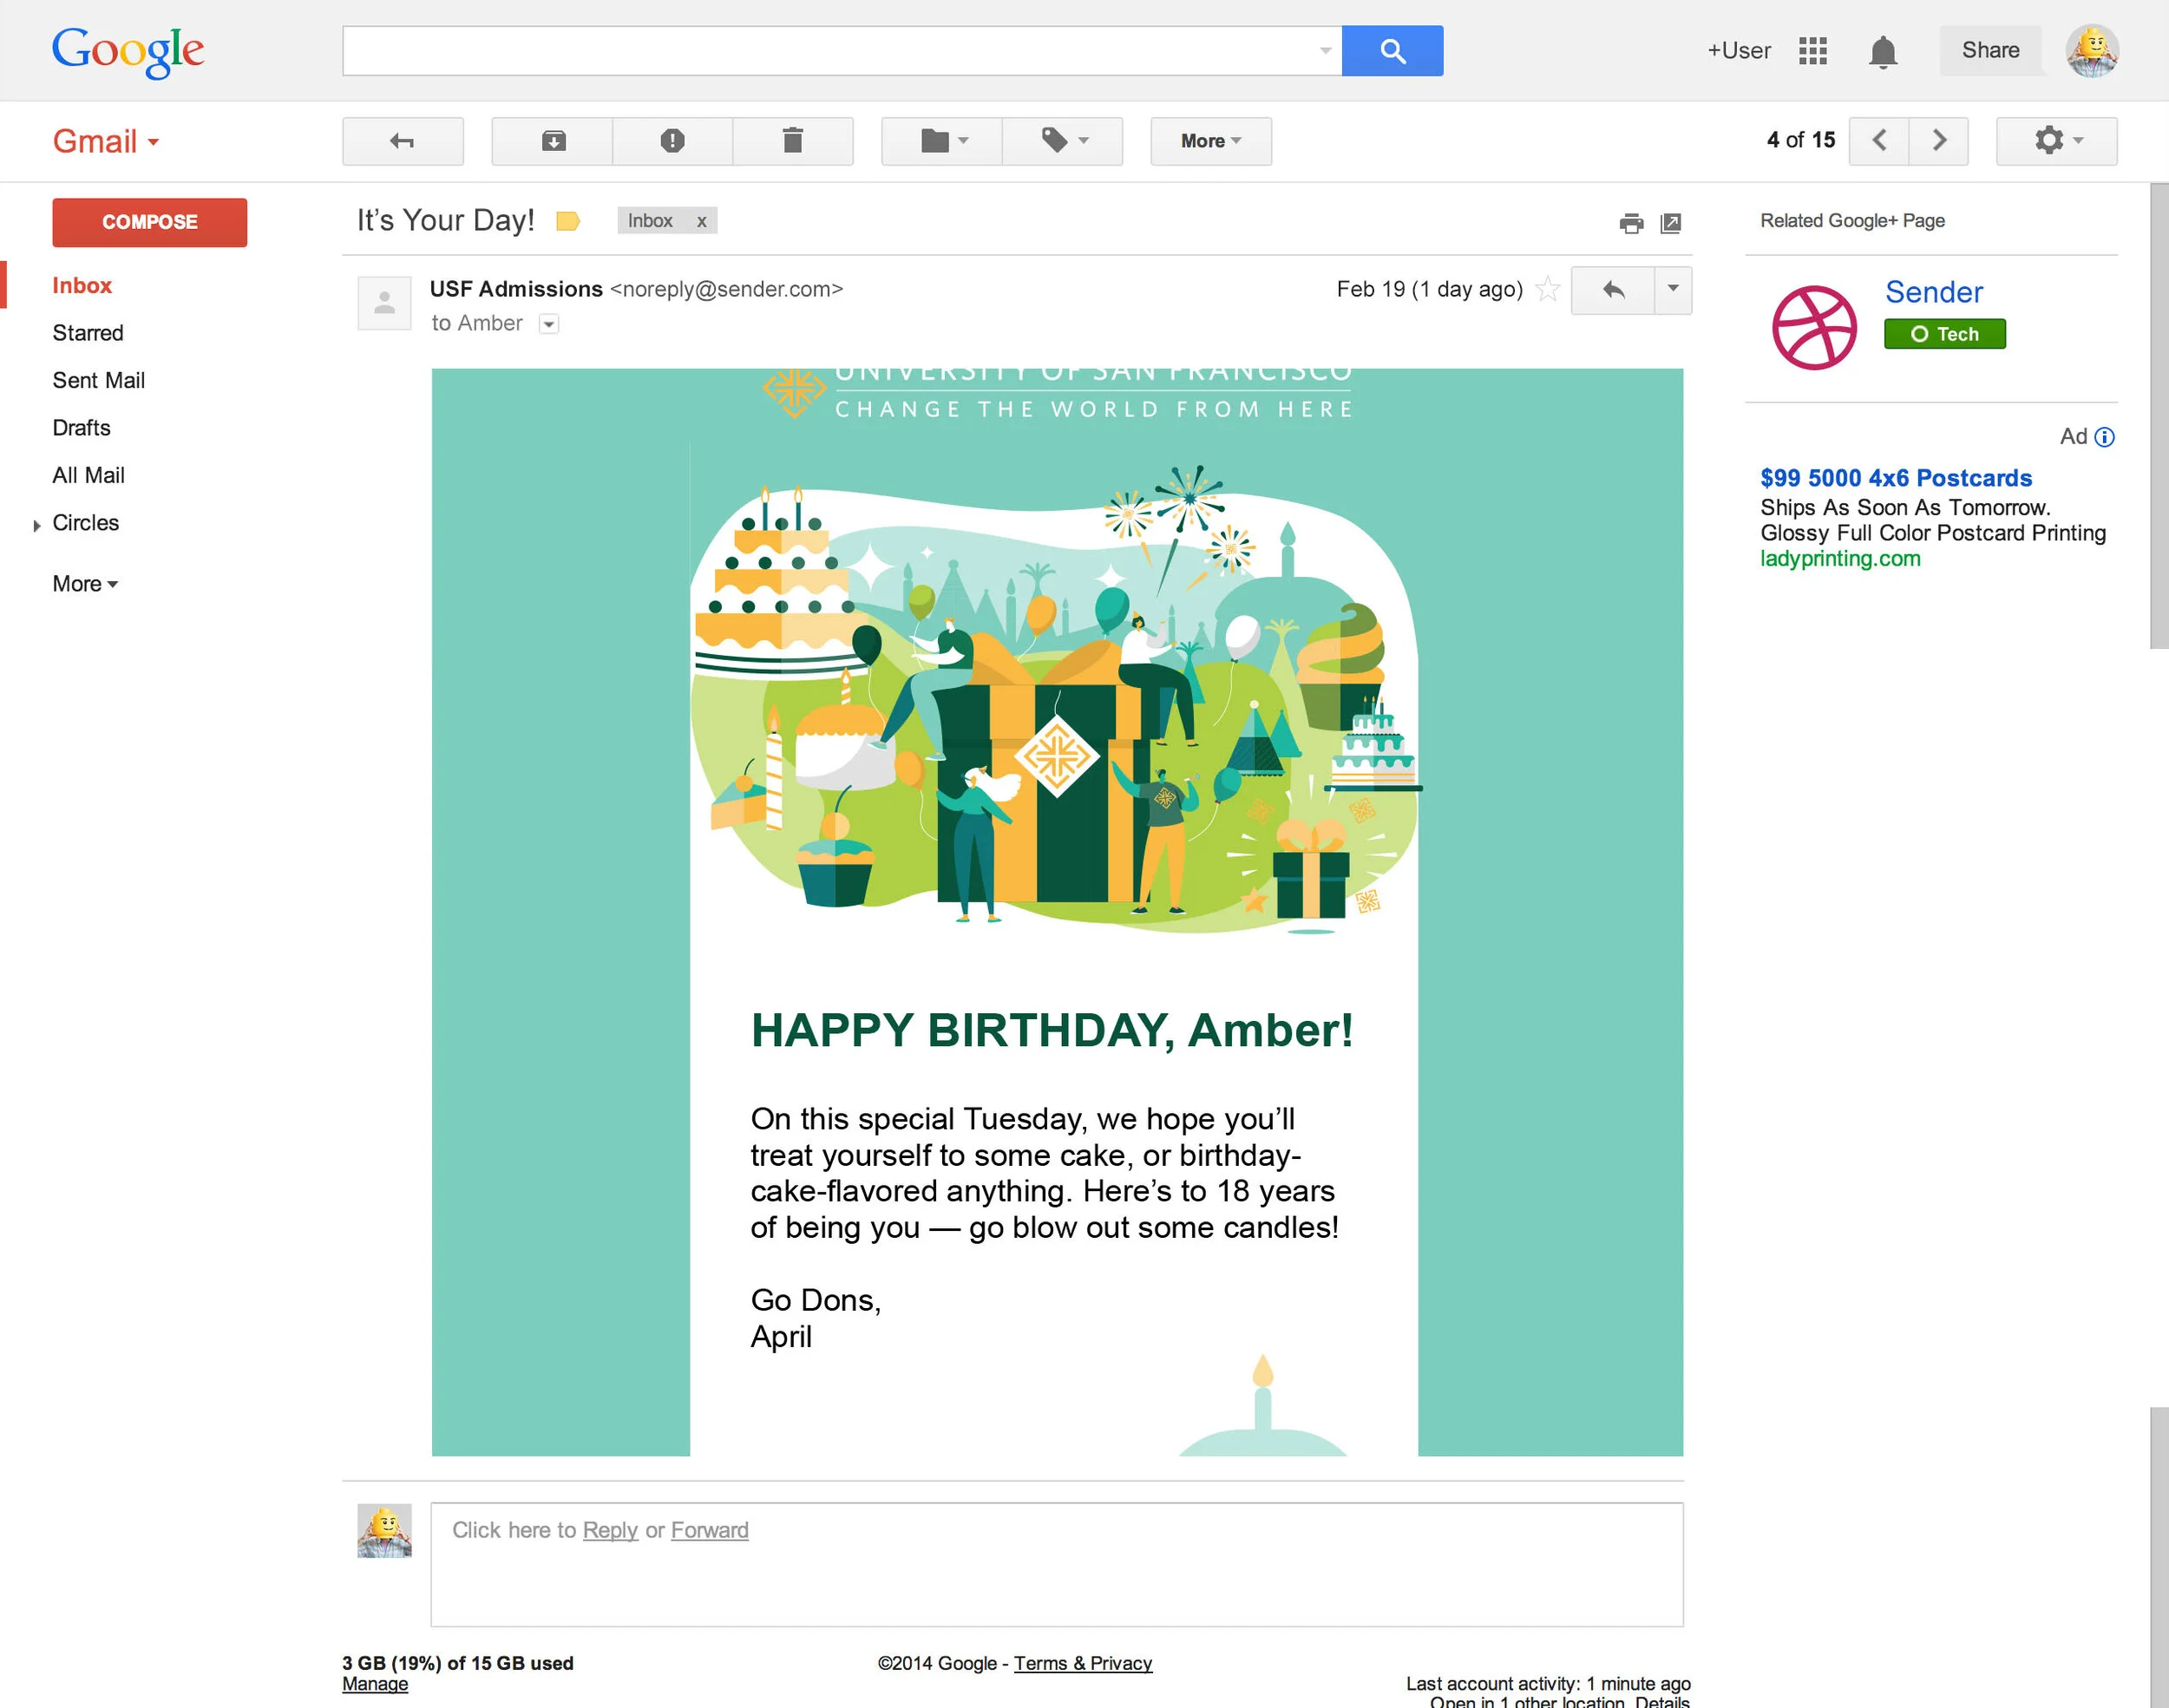Open the Sent Mail folder
Screen dimensions: 2169x1708
click(x=99, y=381)
